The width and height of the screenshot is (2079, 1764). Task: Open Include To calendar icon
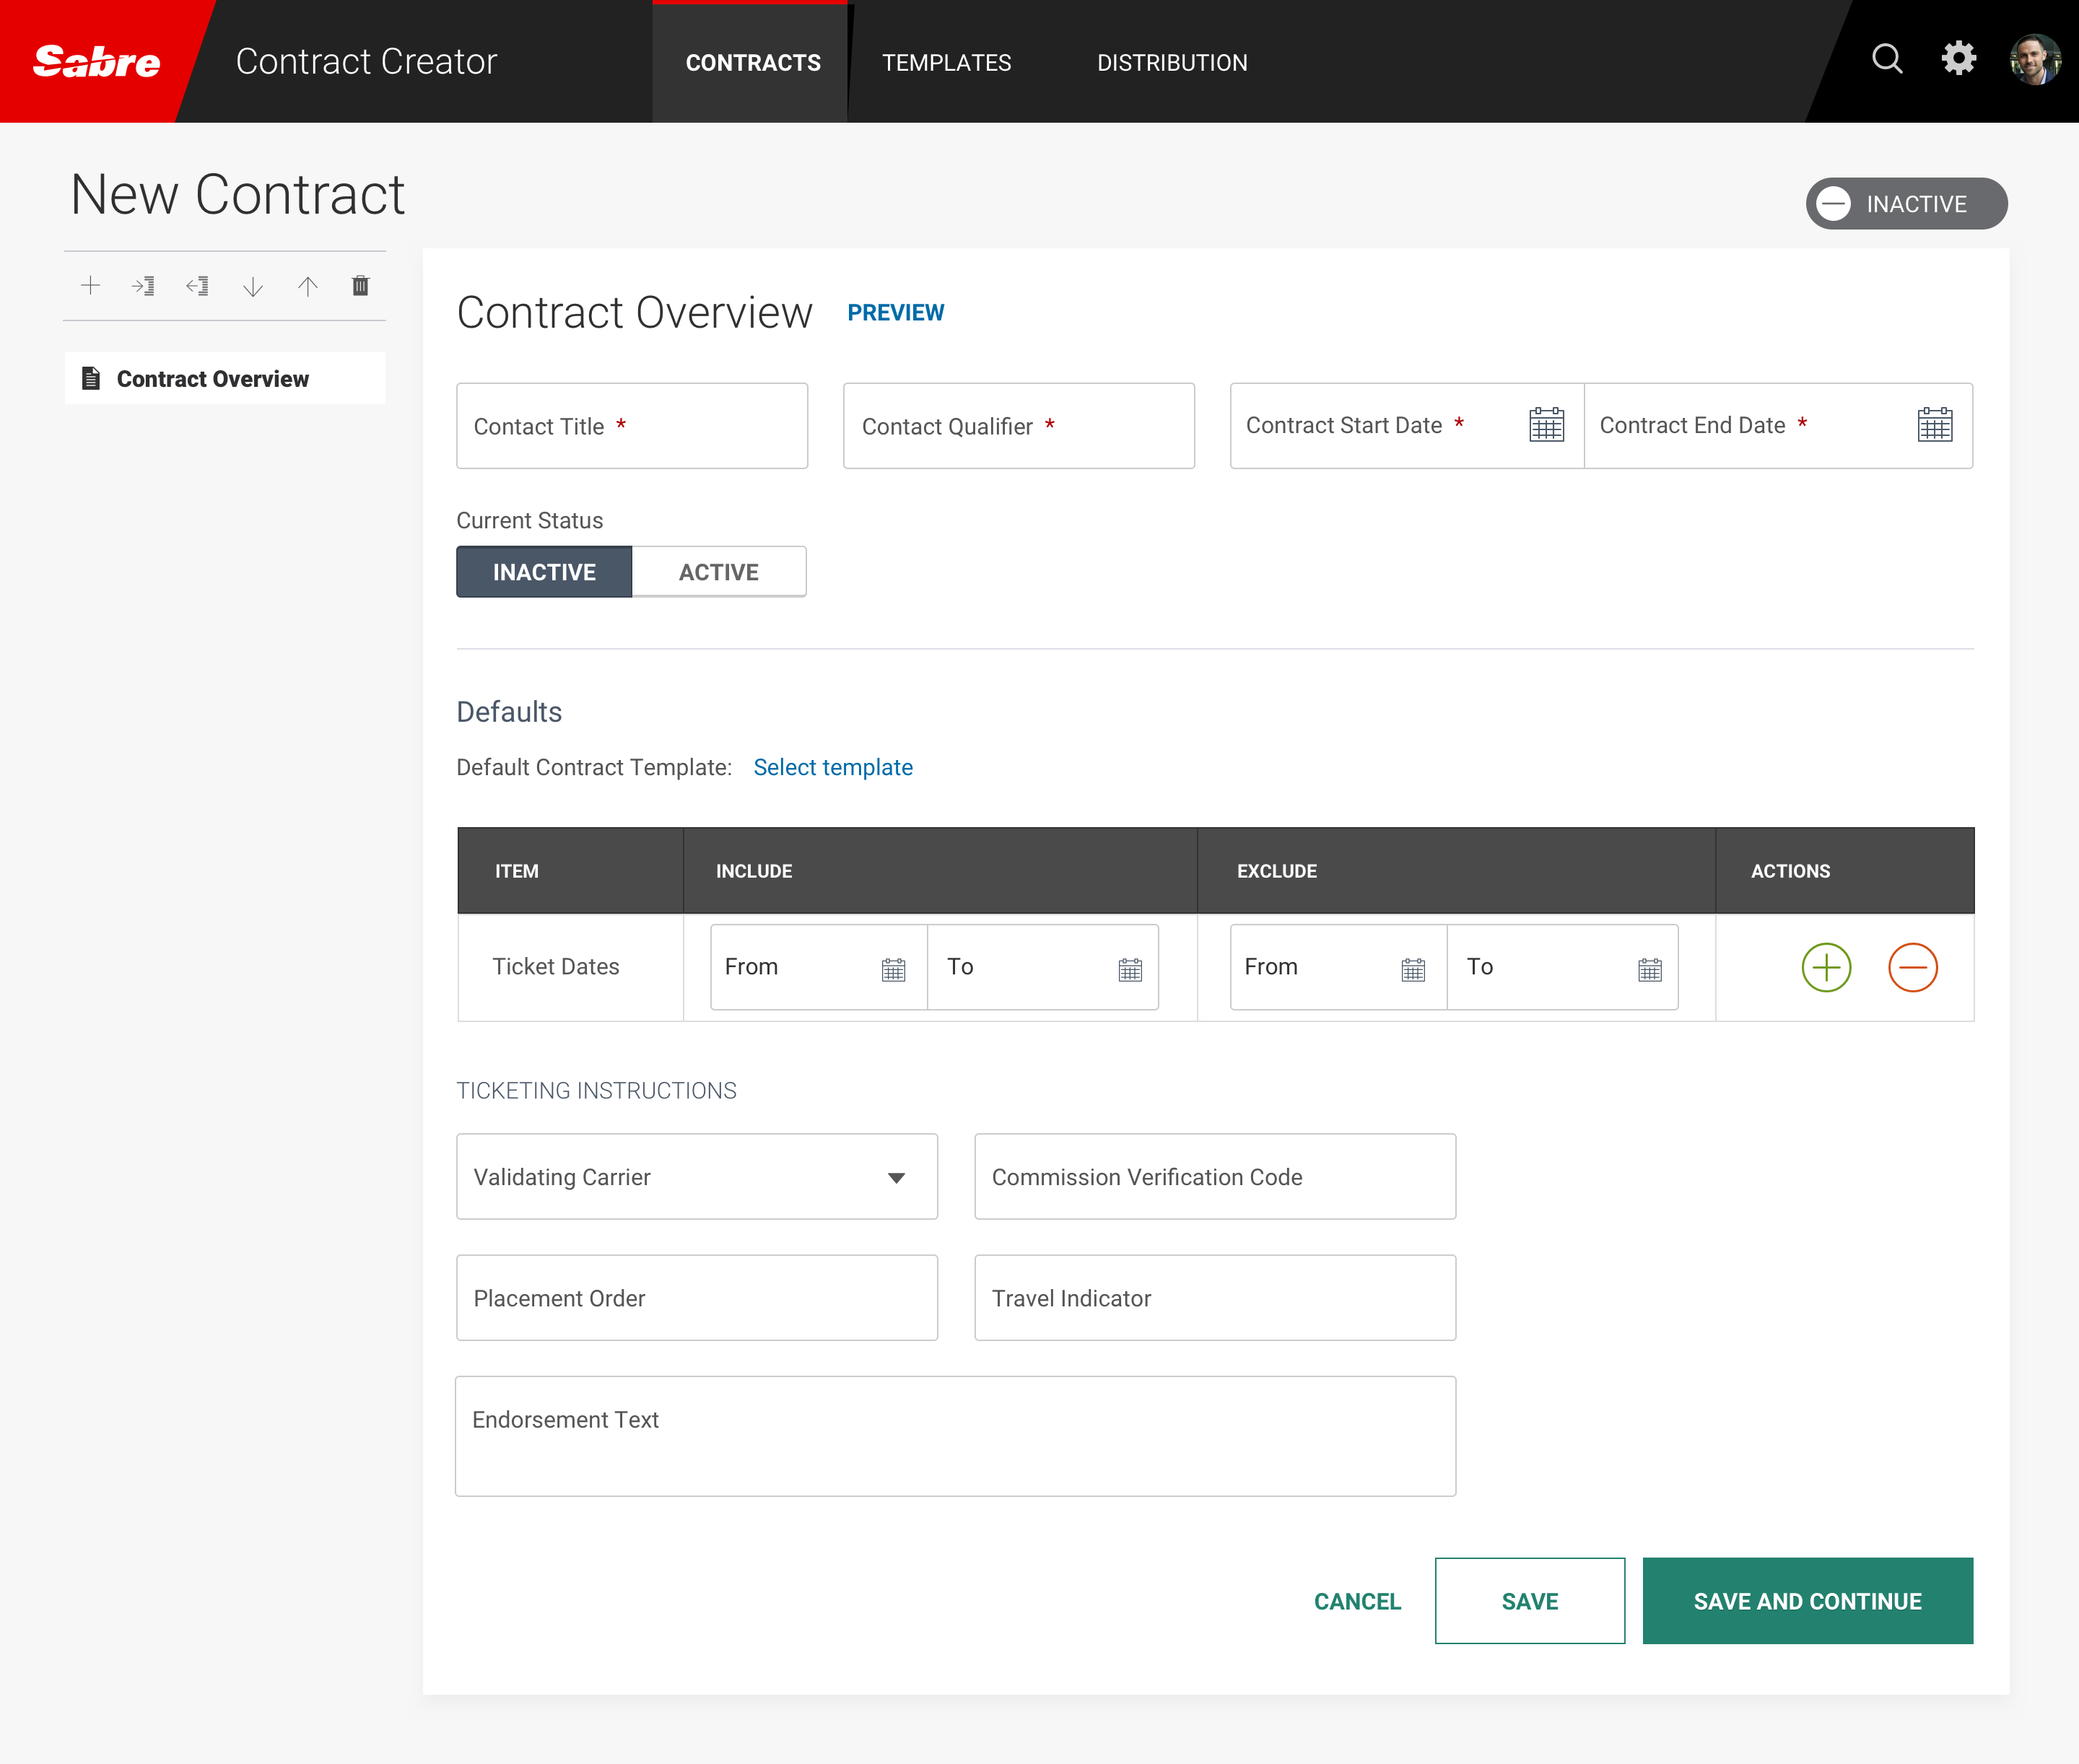tap(1130, 969)
